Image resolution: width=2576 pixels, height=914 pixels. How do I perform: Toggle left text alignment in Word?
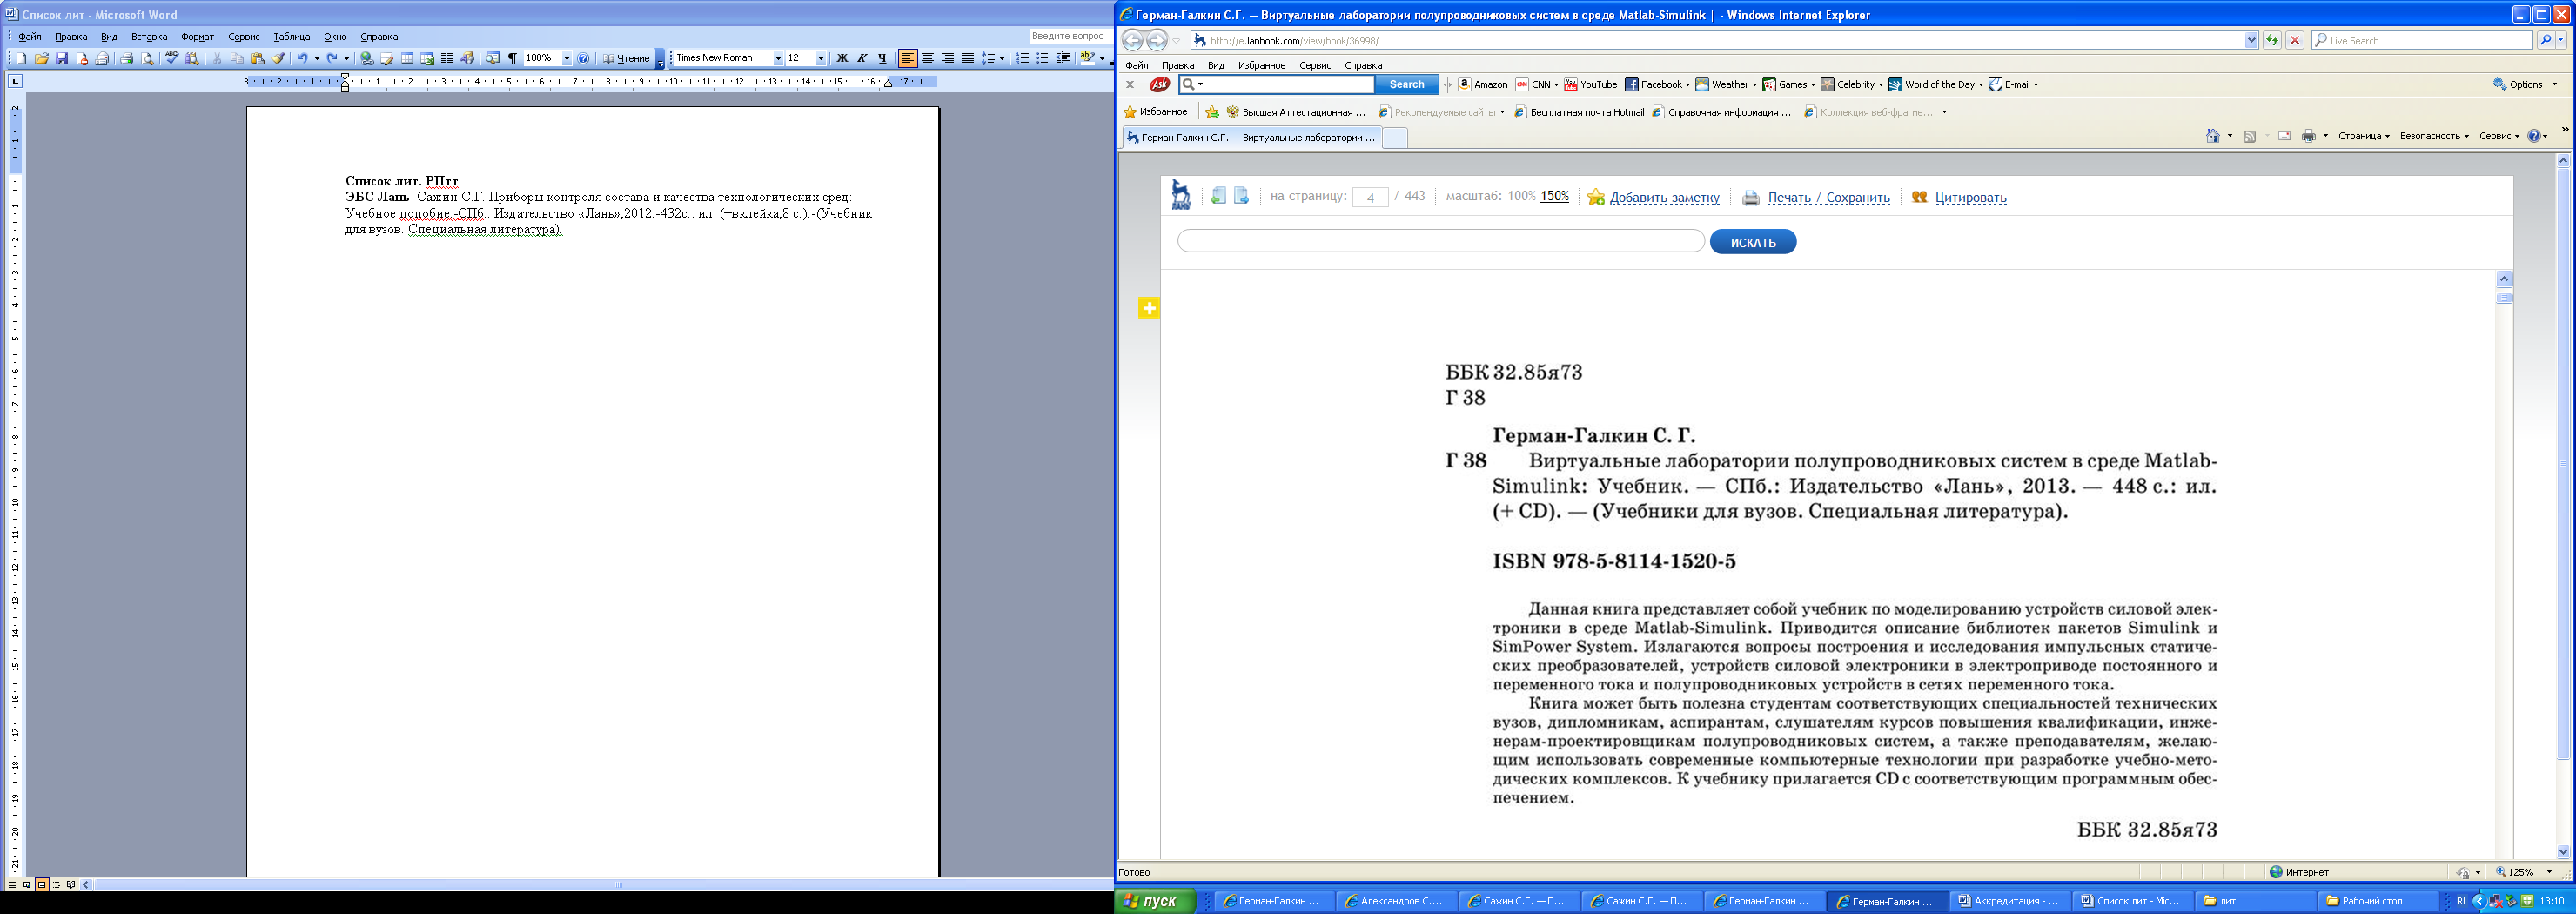point(908,58)
